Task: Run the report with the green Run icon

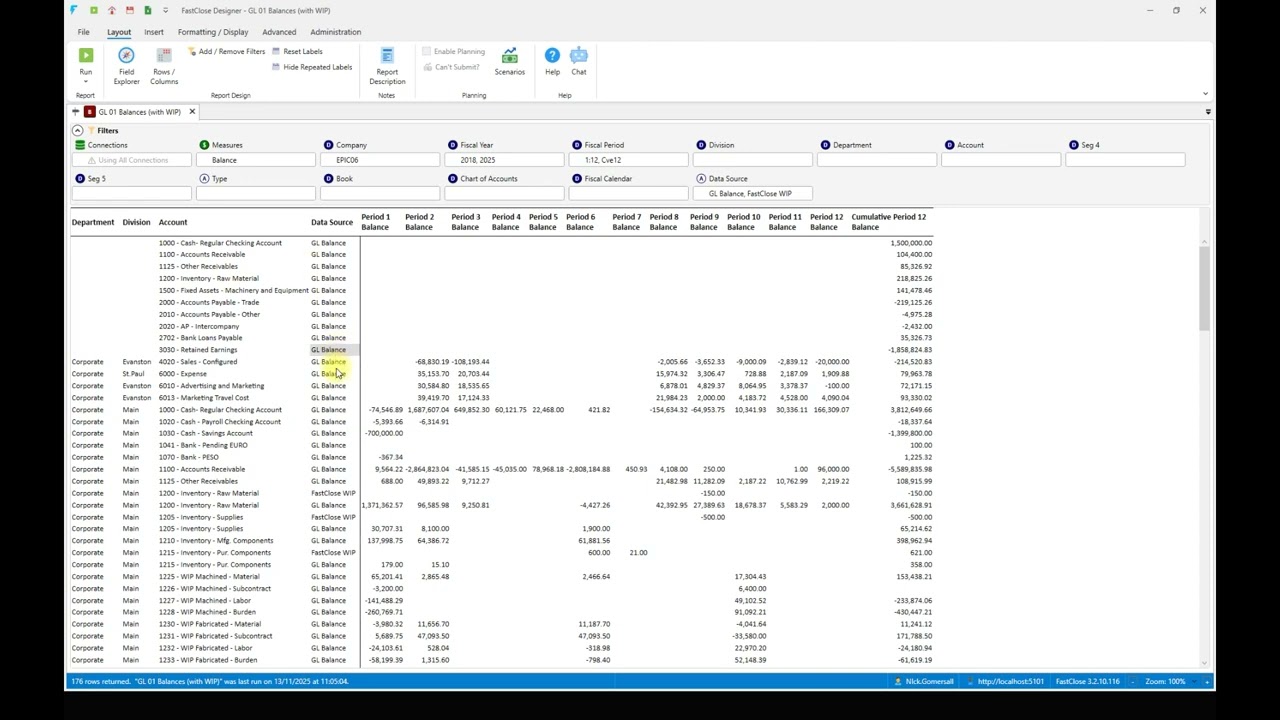Action: (x=86, y=56)
